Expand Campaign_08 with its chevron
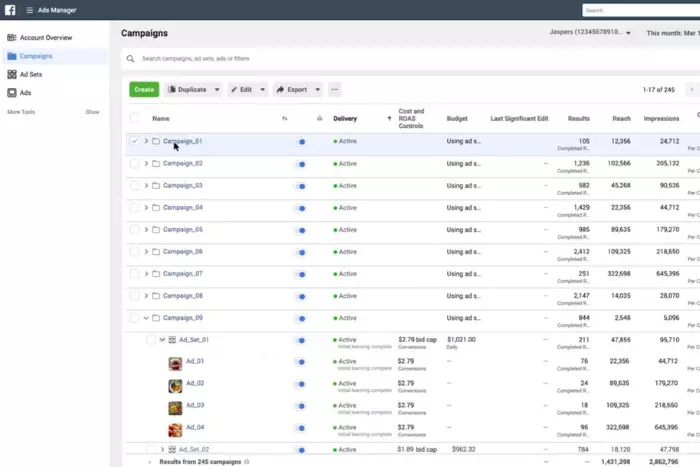The height and width of the screenshot is (467, 700). coord(146,296)
